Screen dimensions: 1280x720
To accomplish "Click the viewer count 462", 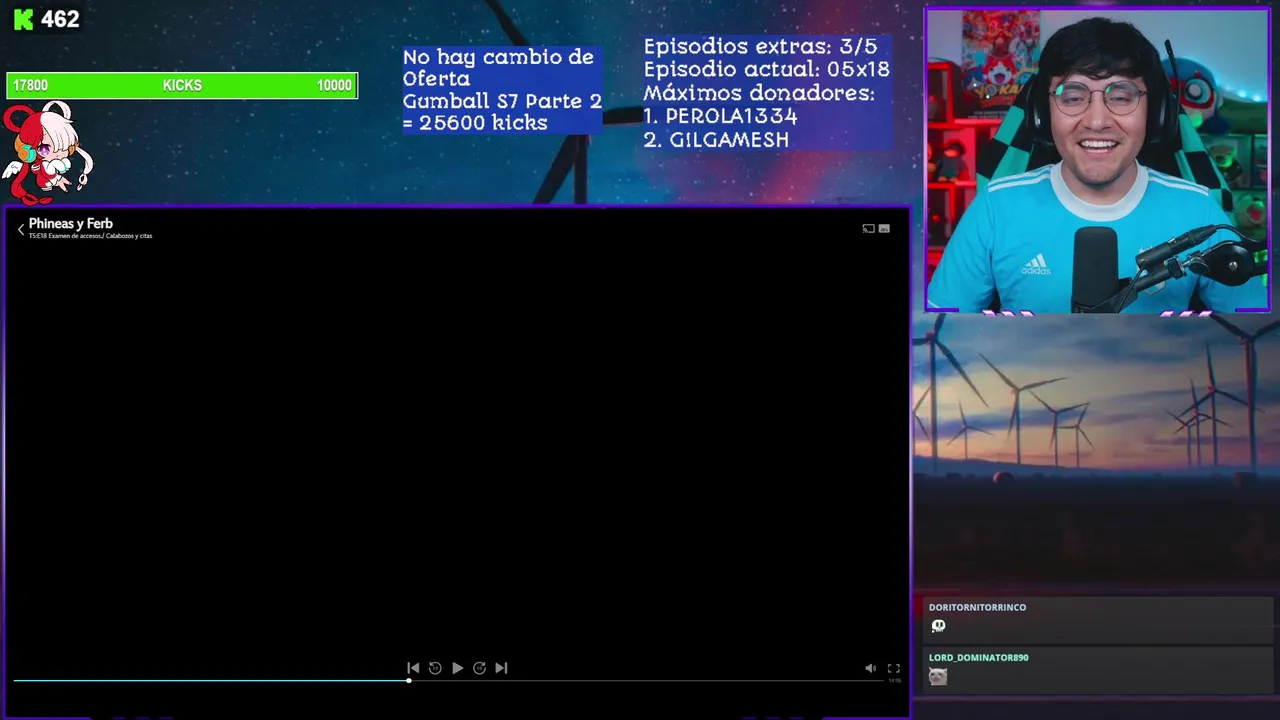I will point(60,19).
